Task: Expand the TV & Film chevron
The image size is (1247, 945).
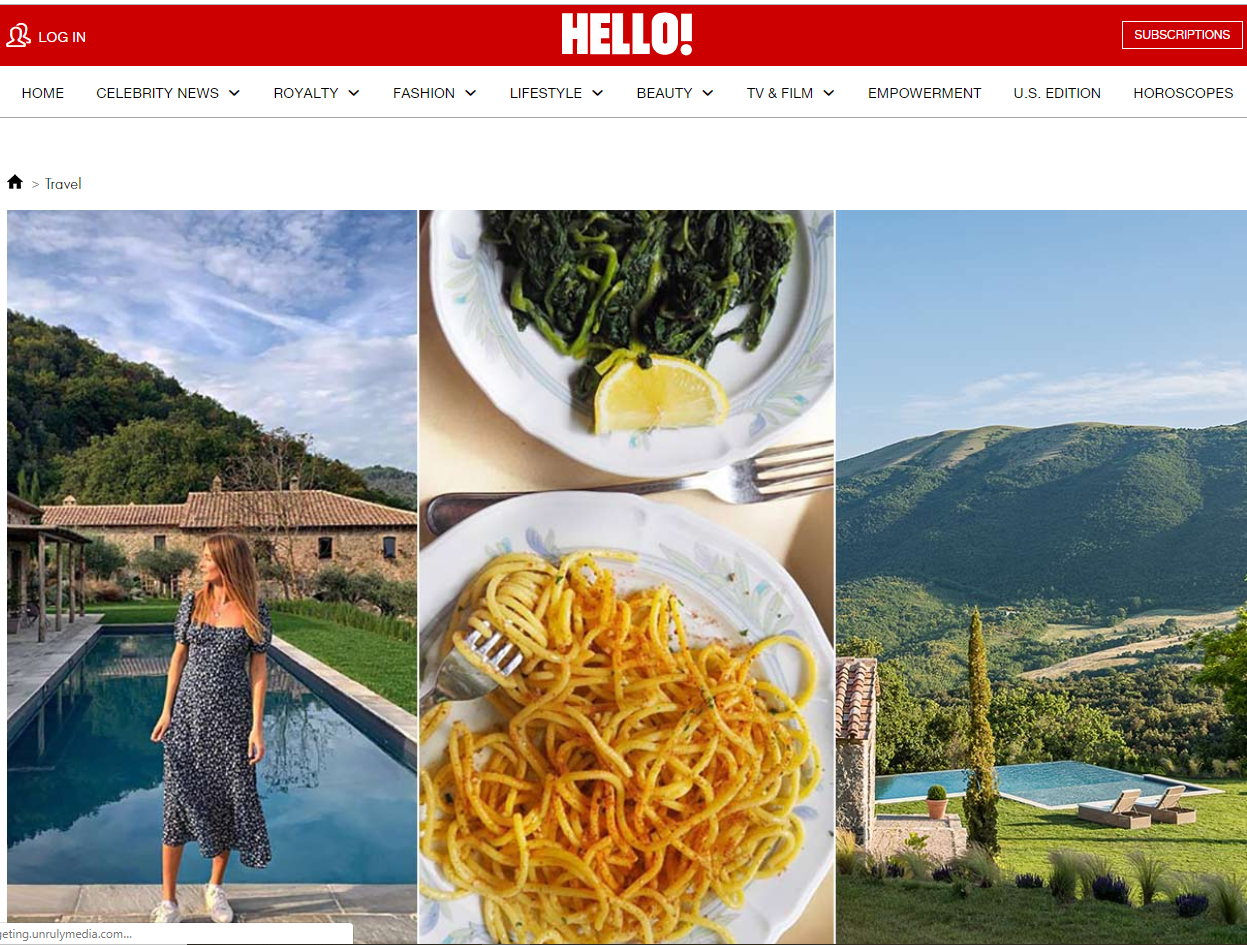Action: click(828, 93)
